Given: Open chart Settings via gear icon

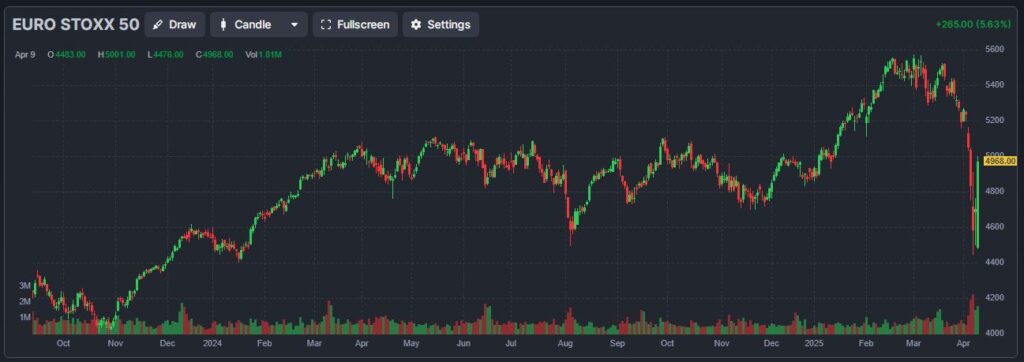Looking at the screenshot, I should [416, 25].
